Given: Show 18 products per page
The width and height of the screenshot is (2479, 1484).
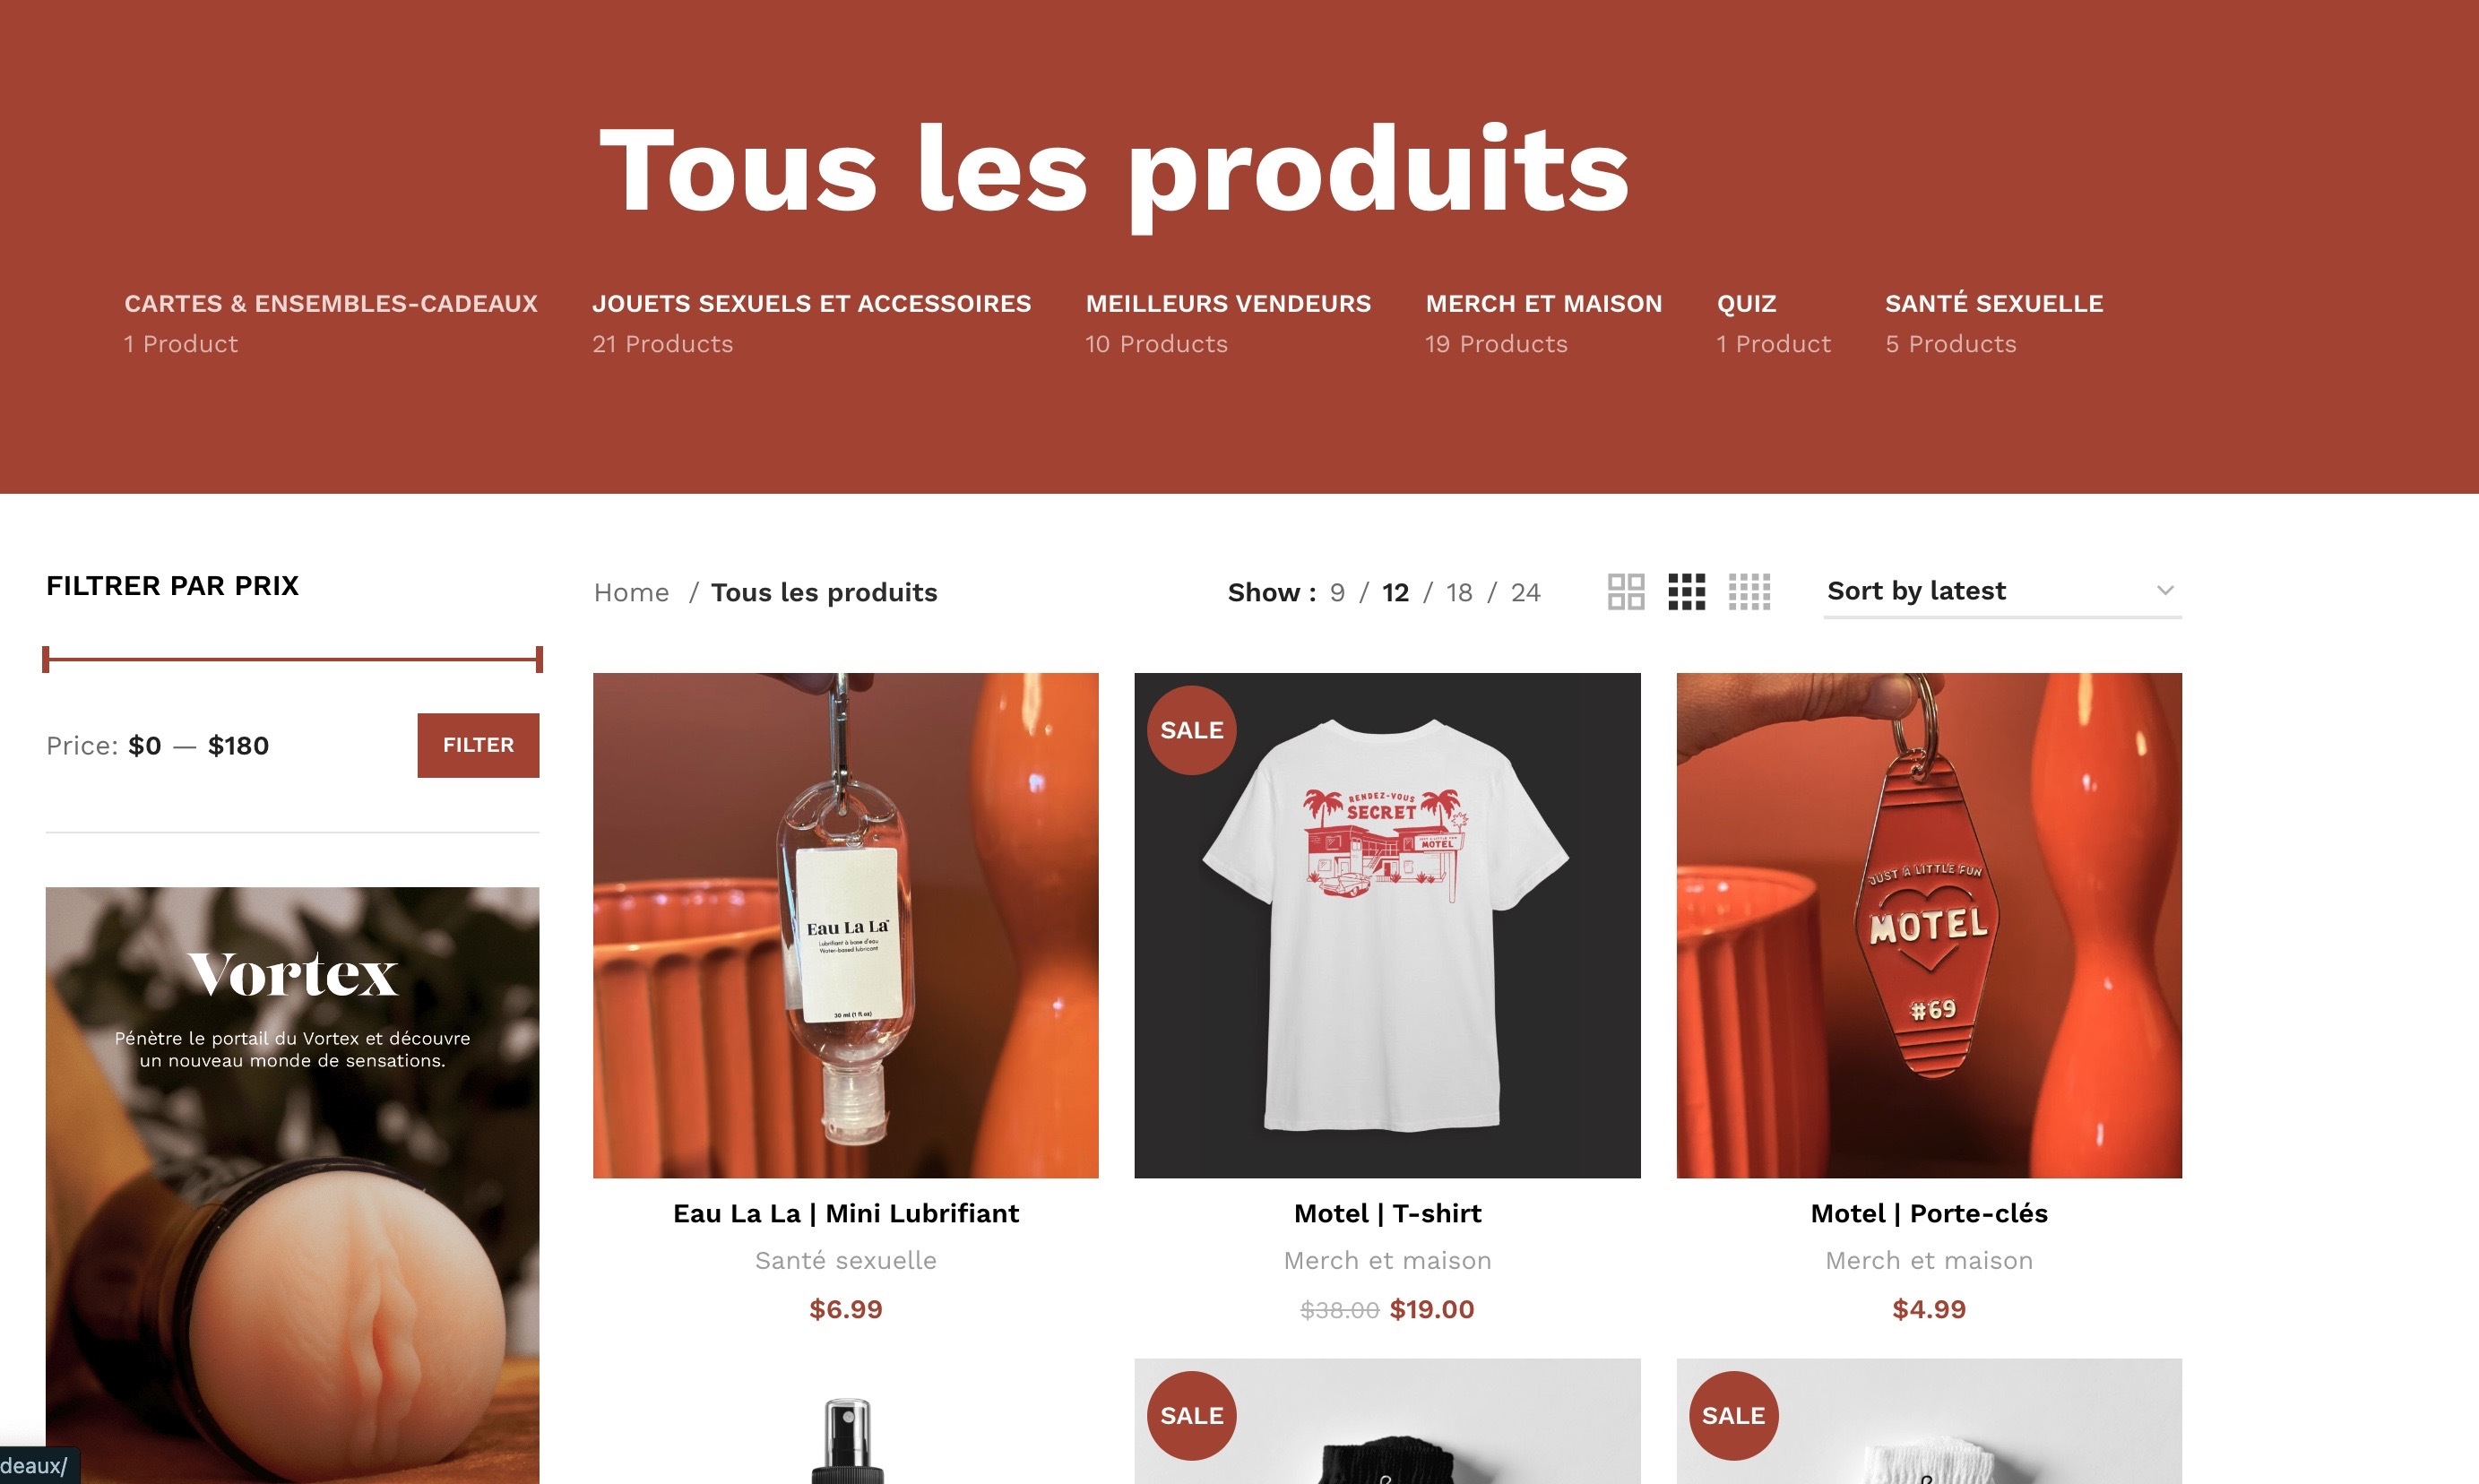Looking at the screenshot, I should [1459, 593].
